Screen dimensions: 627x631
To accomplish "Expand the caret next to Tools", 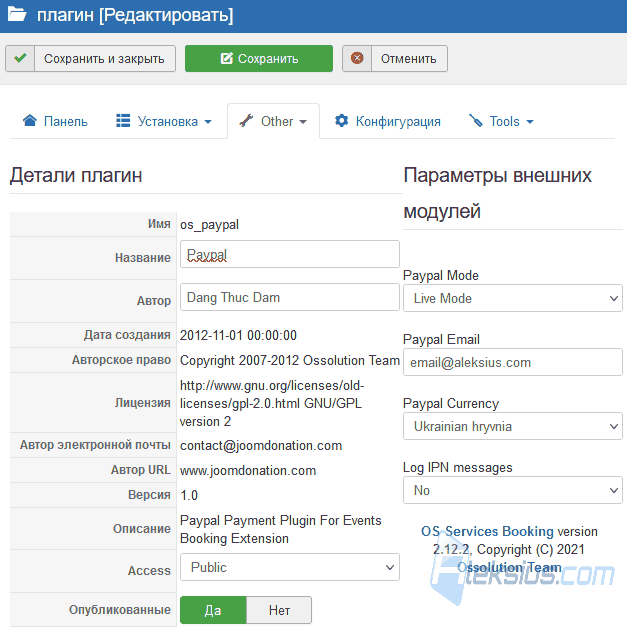I will [530, 122].
